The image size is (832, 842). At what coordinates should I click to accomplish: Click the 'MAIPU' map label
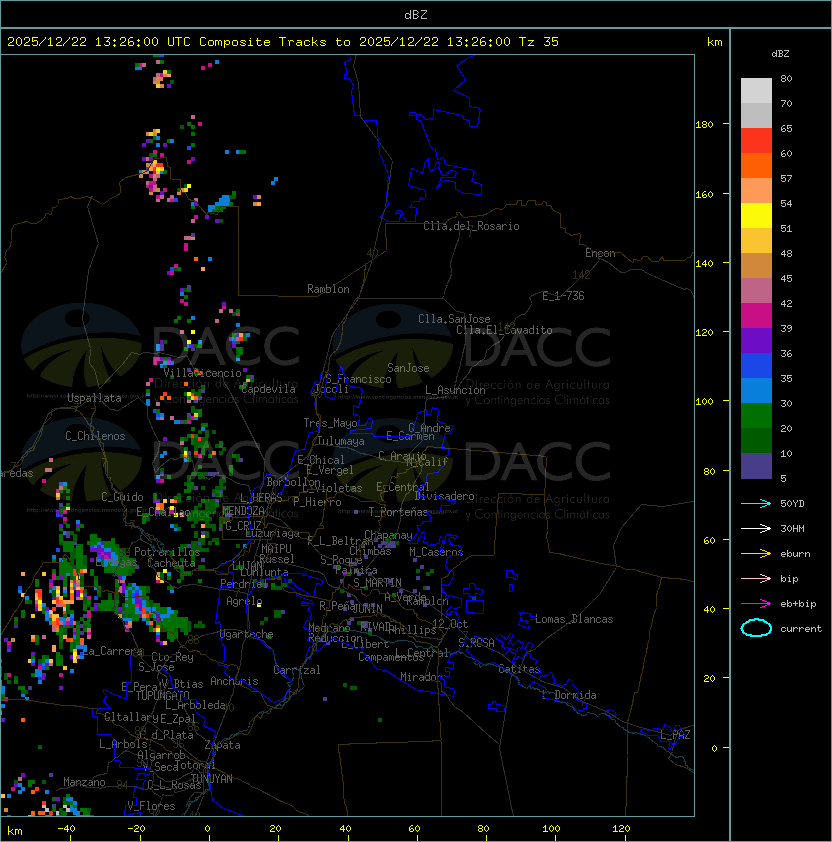click(x=276, y=549)
